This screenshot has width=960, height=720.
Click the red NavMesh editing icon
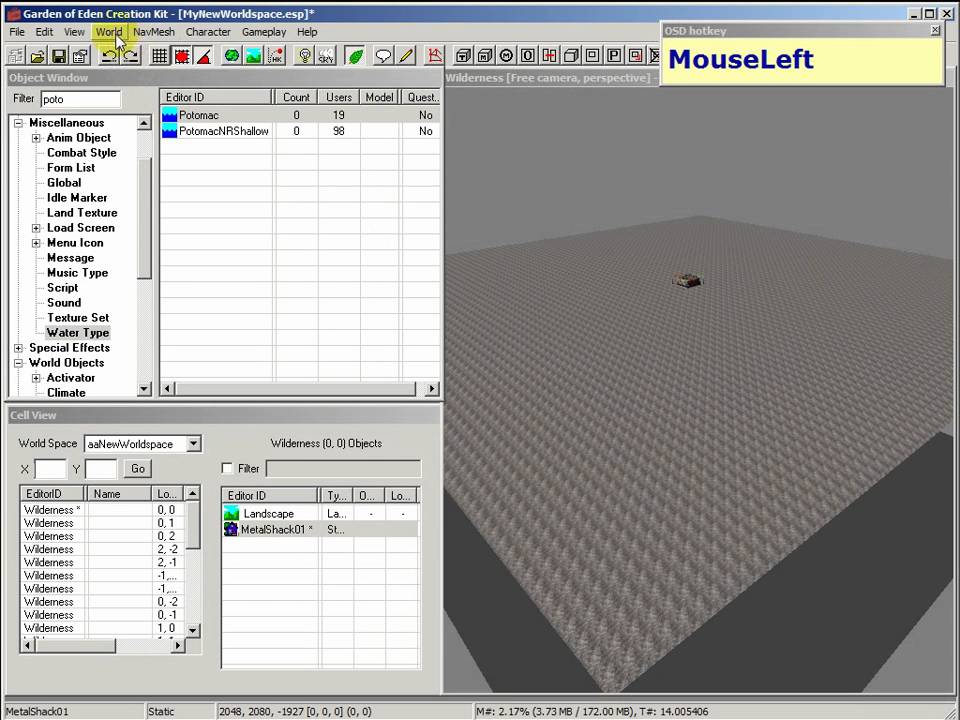[435, 56]
